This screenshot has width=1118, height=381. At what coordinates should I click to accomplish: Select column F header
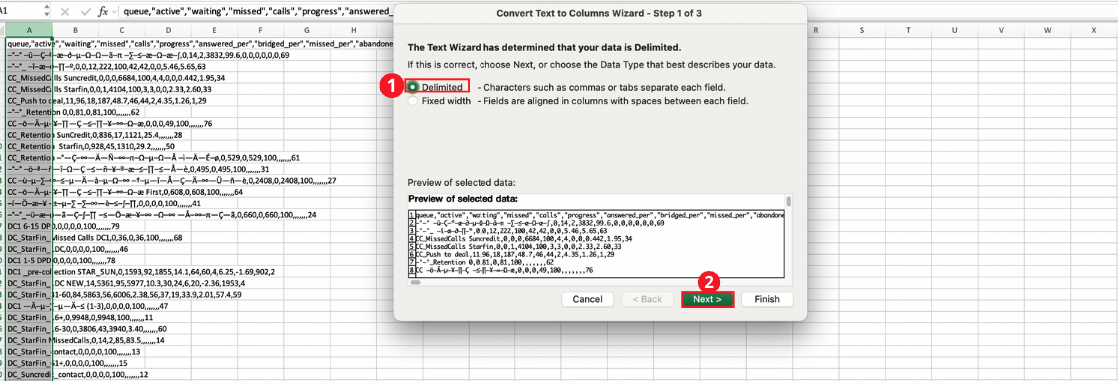tap(260, 30)
